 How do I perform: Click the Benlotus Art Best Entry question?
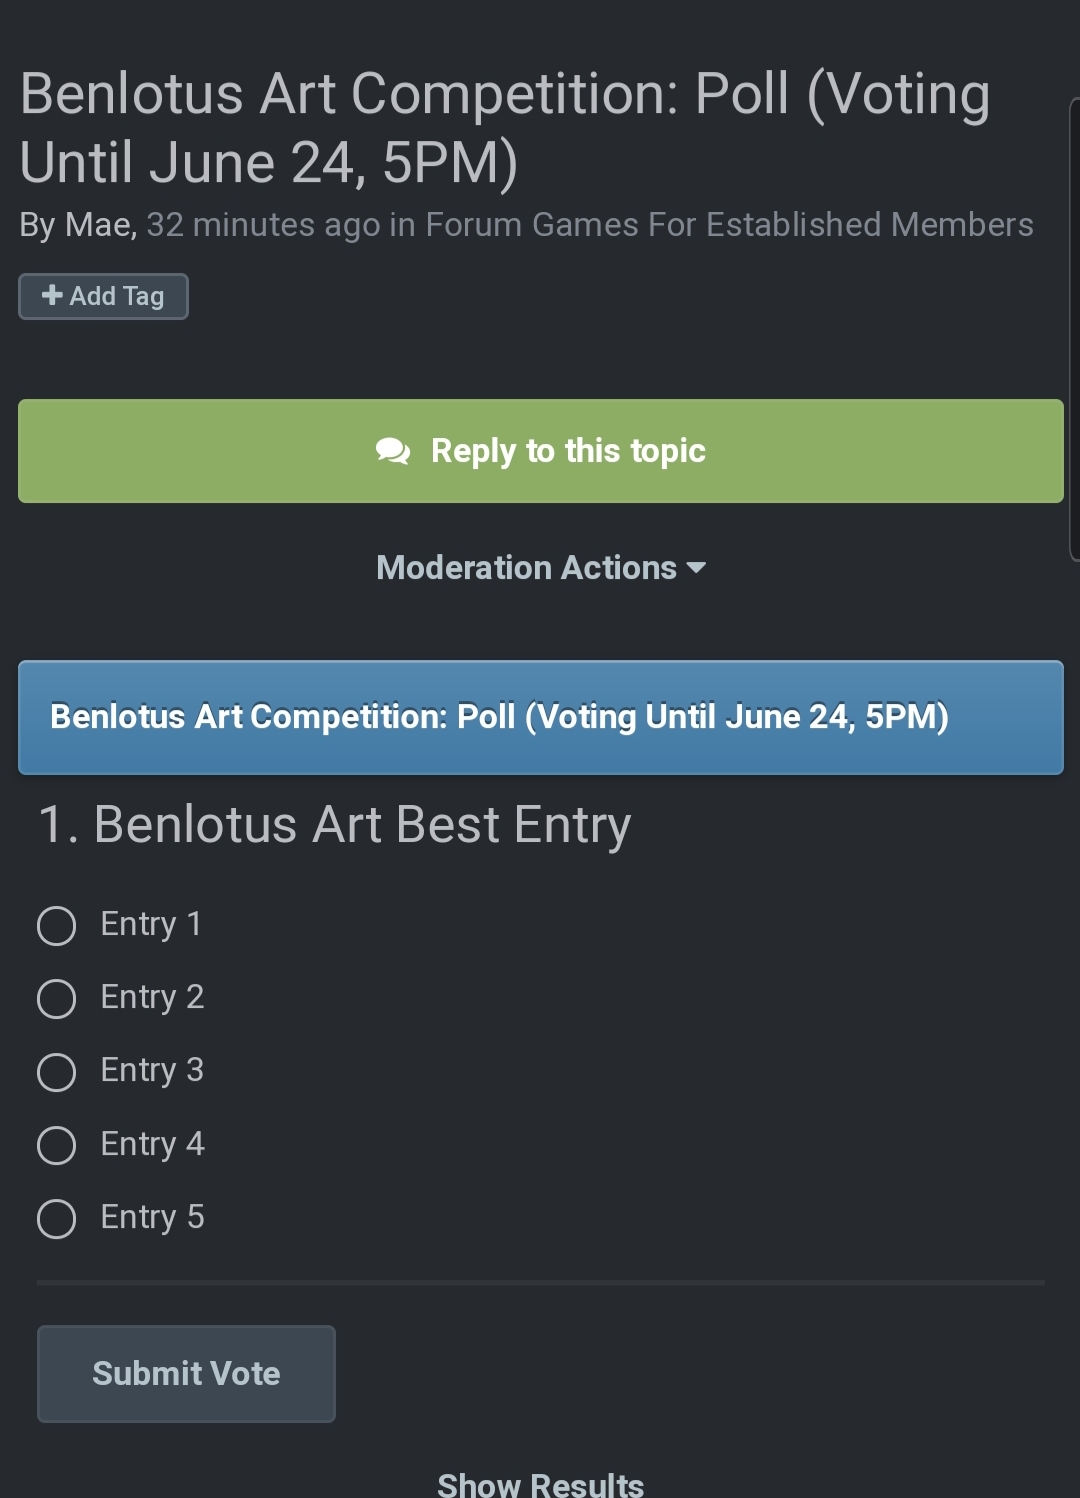click(334, 825)
